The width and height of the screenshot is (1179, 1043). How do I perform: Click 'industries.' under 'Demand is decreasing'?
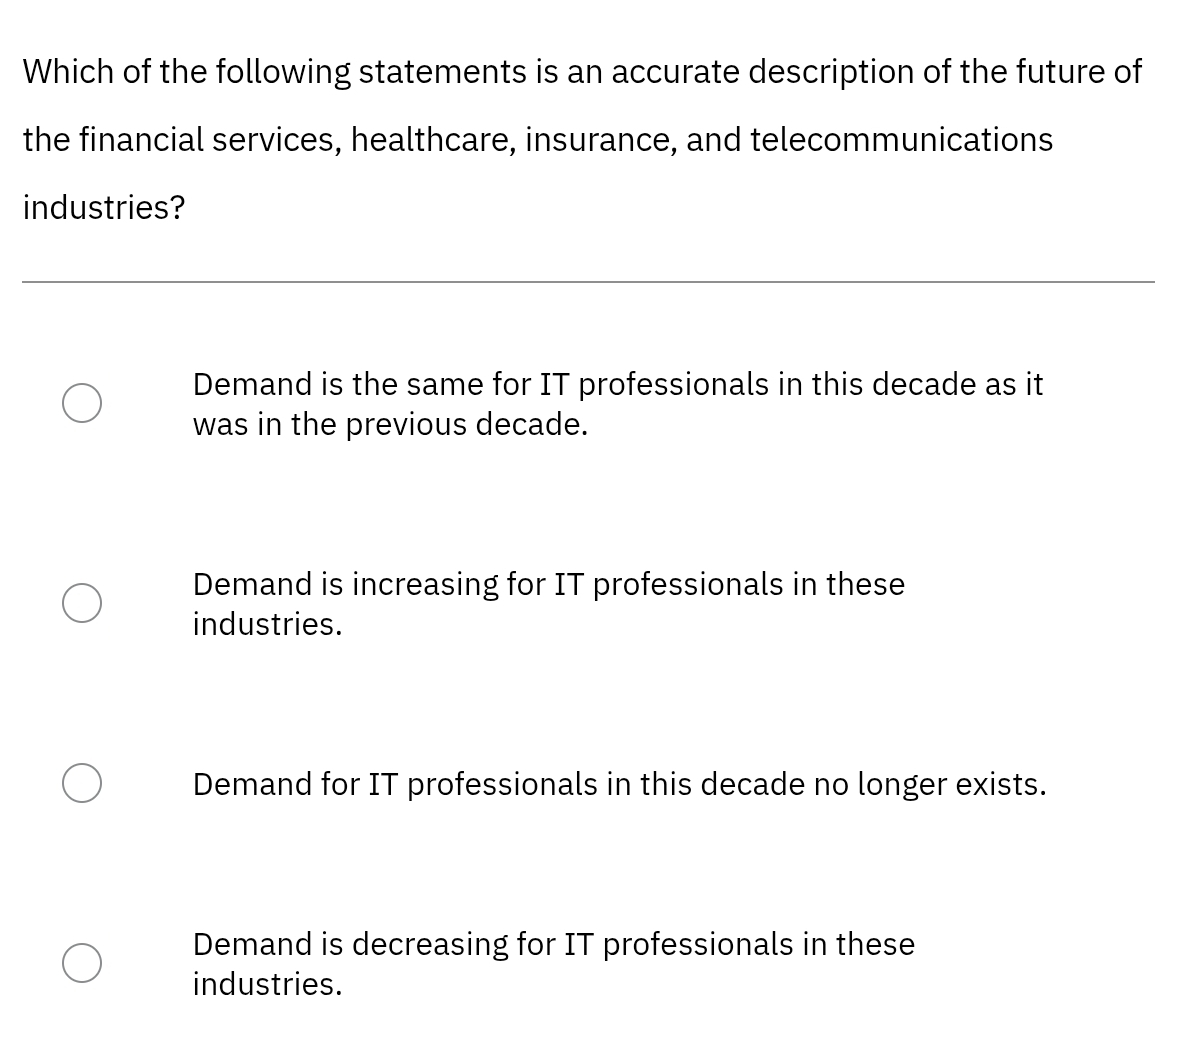[267, 985]
